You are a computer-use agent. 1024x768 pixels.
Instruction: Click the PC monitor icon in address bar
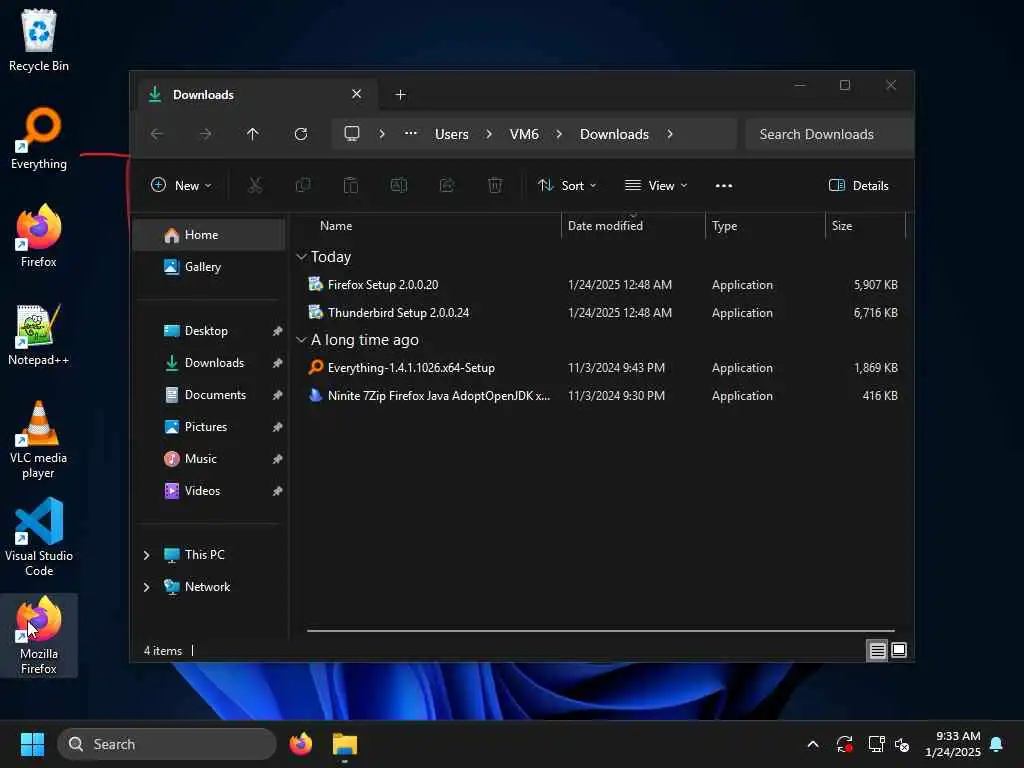352,134
